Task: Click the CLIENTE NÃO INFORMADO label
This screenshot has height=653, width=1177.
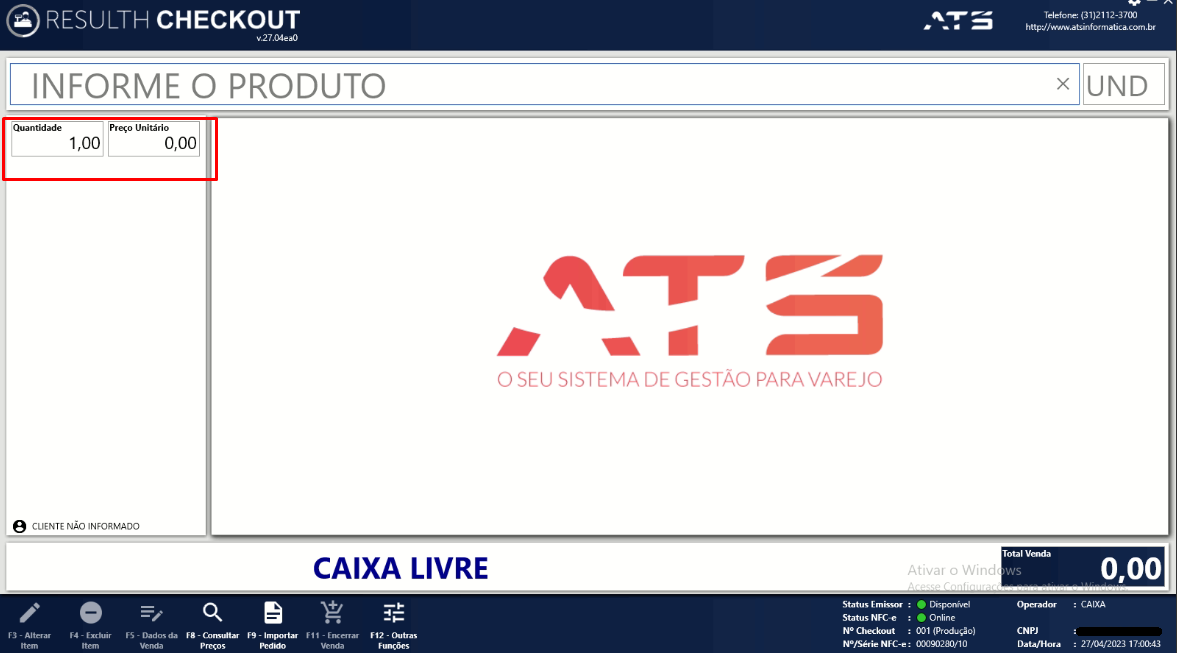Action: coord(86,526)
